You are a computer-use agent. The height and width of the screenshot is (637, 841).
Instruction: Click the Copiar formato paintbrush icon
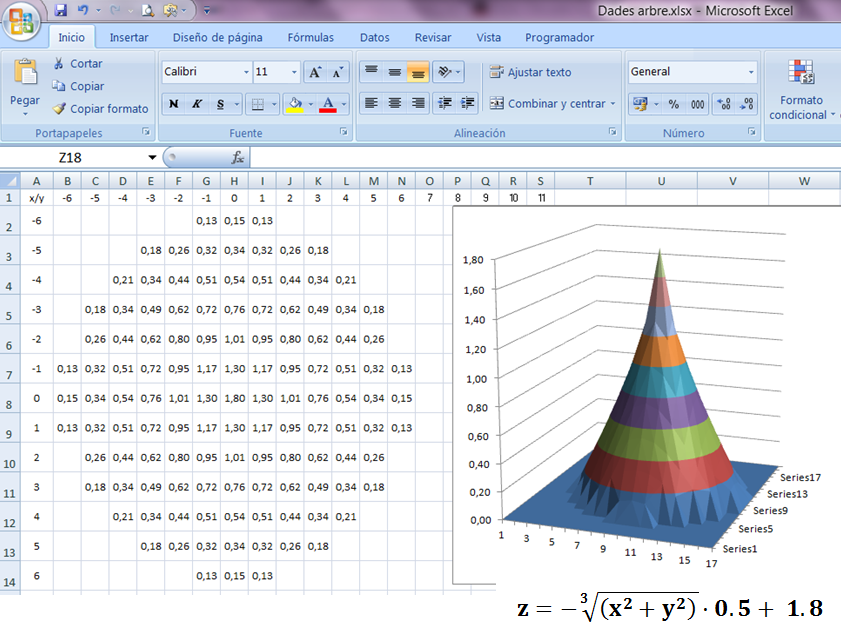pos(60,108)
